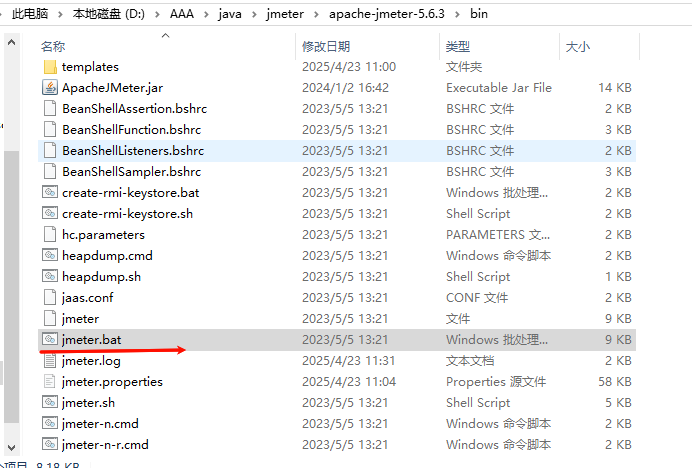Click the heapdump.sh script icon

pyautogui.click(x=50, y=276)
